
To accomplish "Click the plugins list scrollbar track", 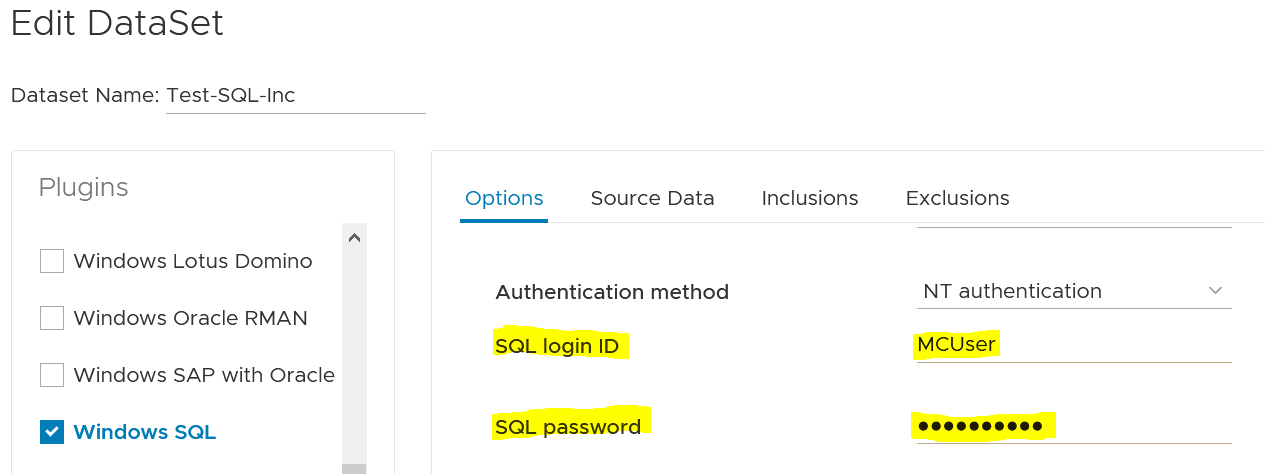I will (354, 350).
